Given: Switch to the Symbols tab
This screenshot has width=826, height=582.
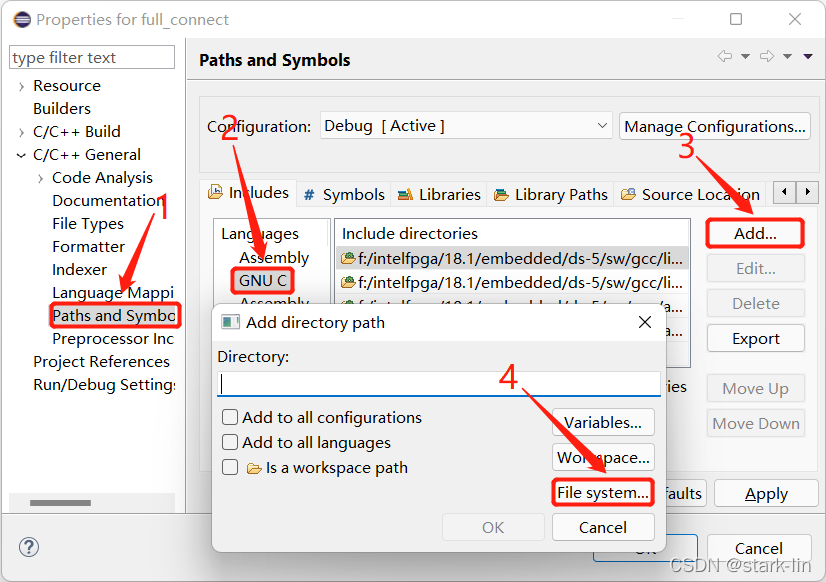Looking at the screenshot, I should click(x=345, y=195).
